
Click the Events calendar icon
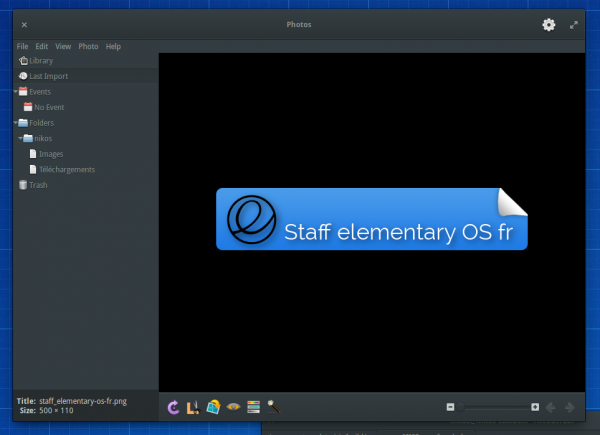point(23,91)
